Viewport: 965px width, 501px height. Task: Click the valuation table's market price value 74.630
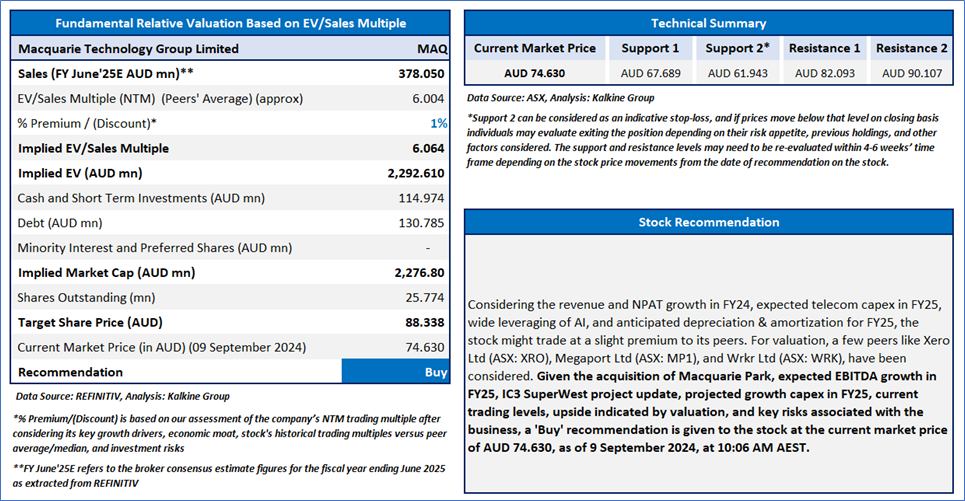(425, 347)
